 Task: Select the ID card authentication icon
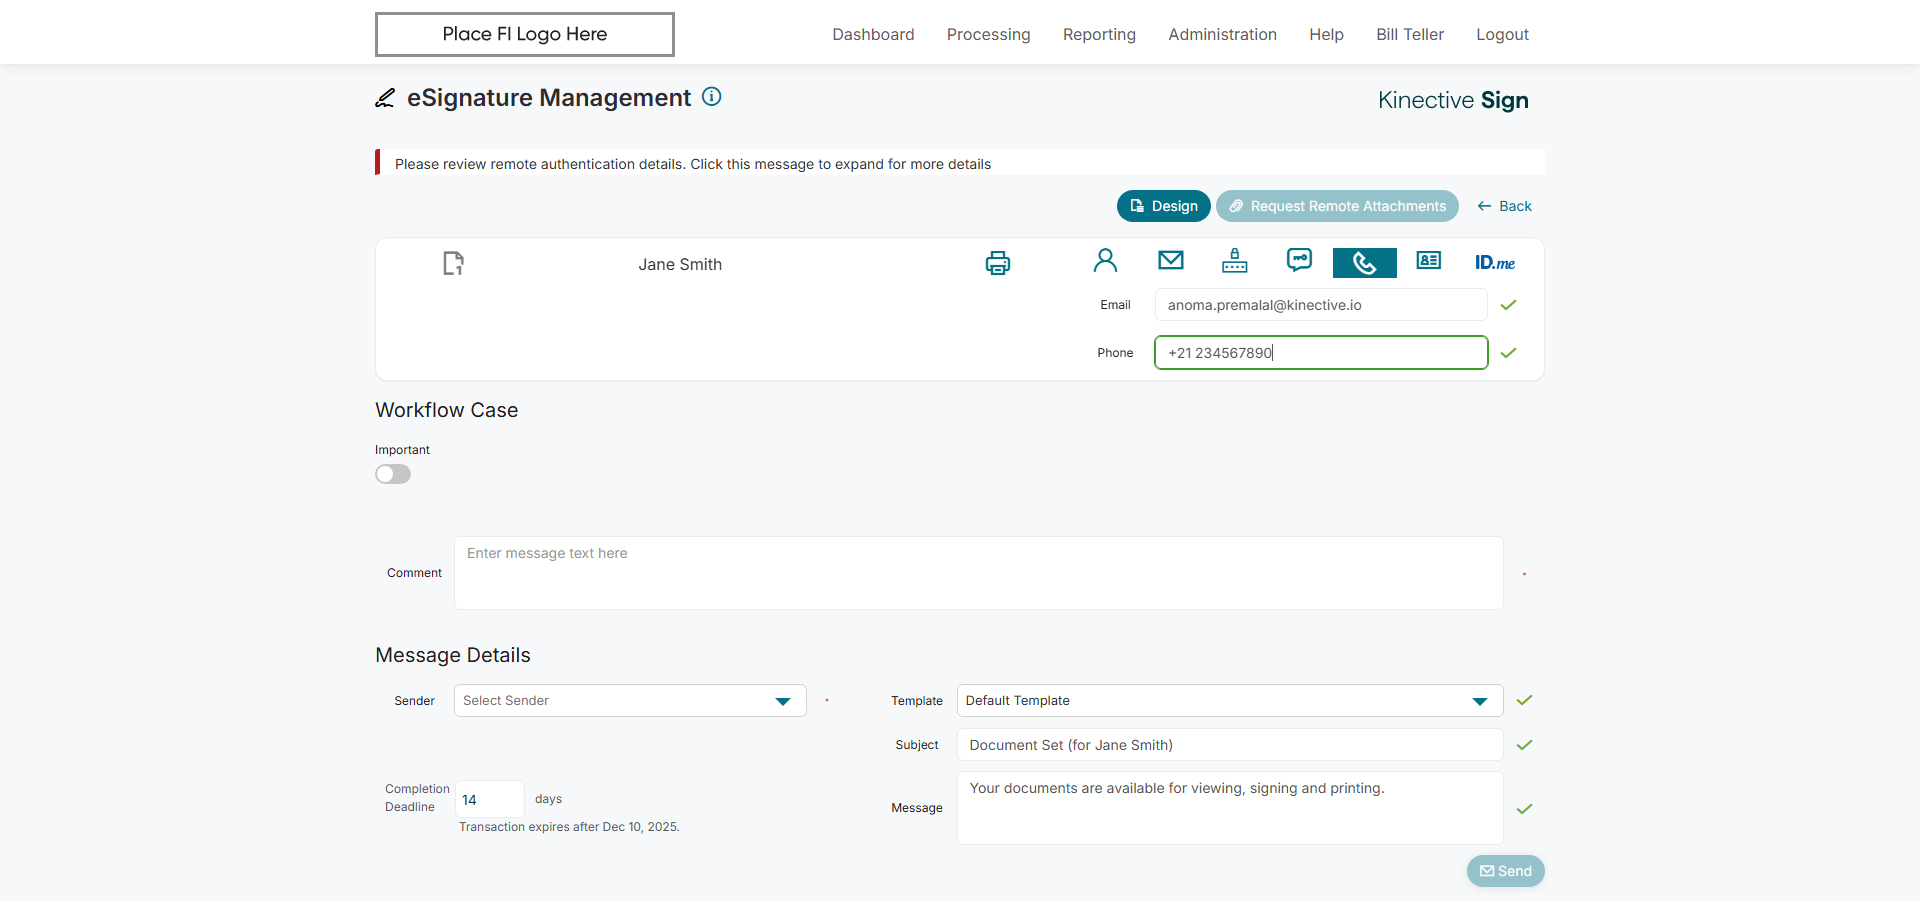1429,261
